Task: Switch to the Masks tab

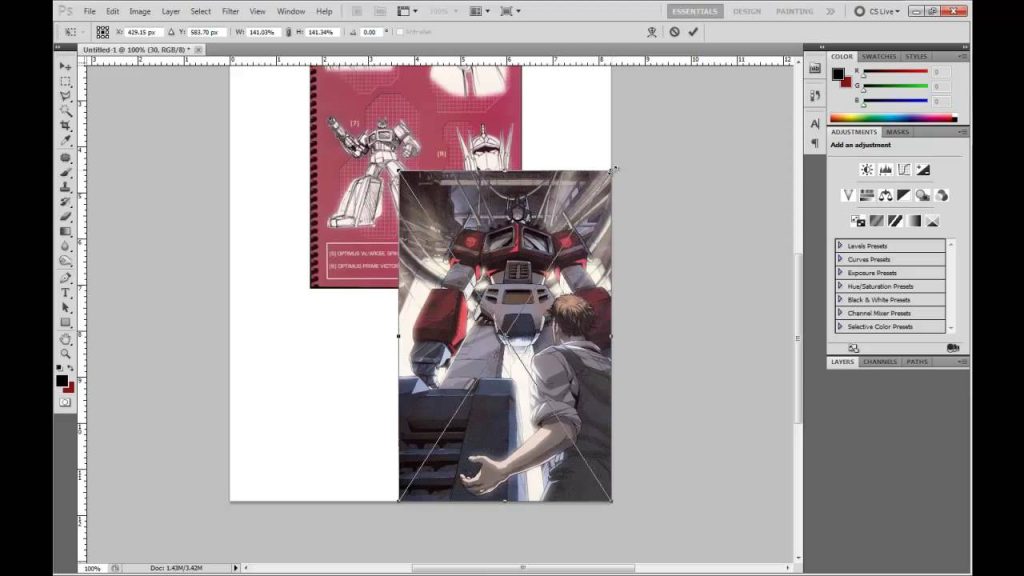Action: [897, 132]
